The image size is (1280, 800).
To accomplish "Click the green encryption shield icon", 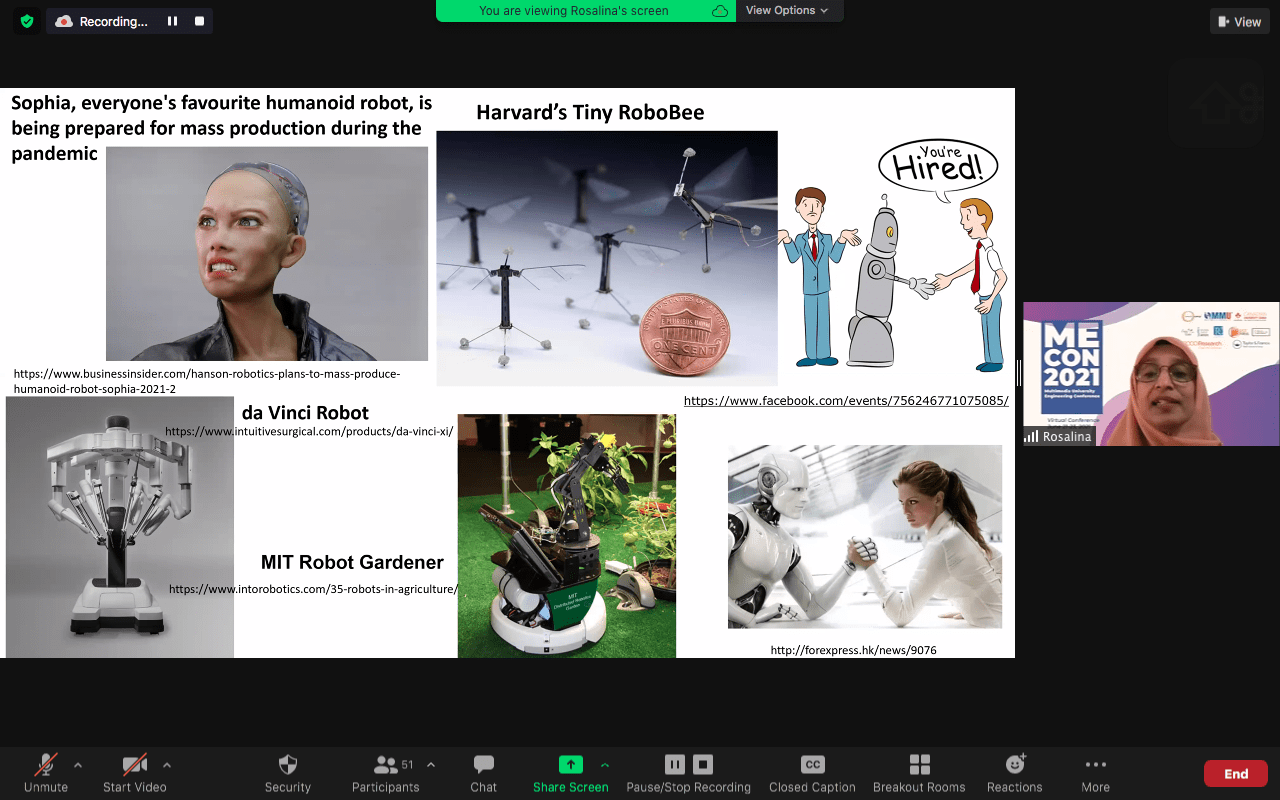I will pyautogui.click(x=27, y=21).
